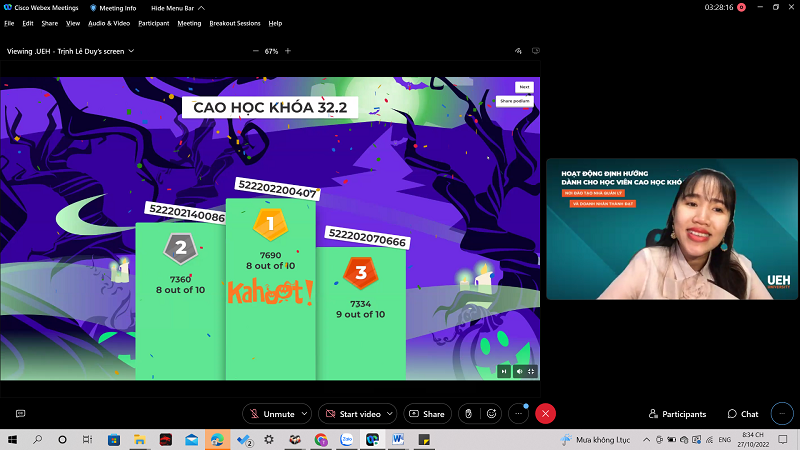The height and width of the screenshot is (450, 800).
Task: Open Microsoft Word in taskbar
Action: (x=398, y=440)
